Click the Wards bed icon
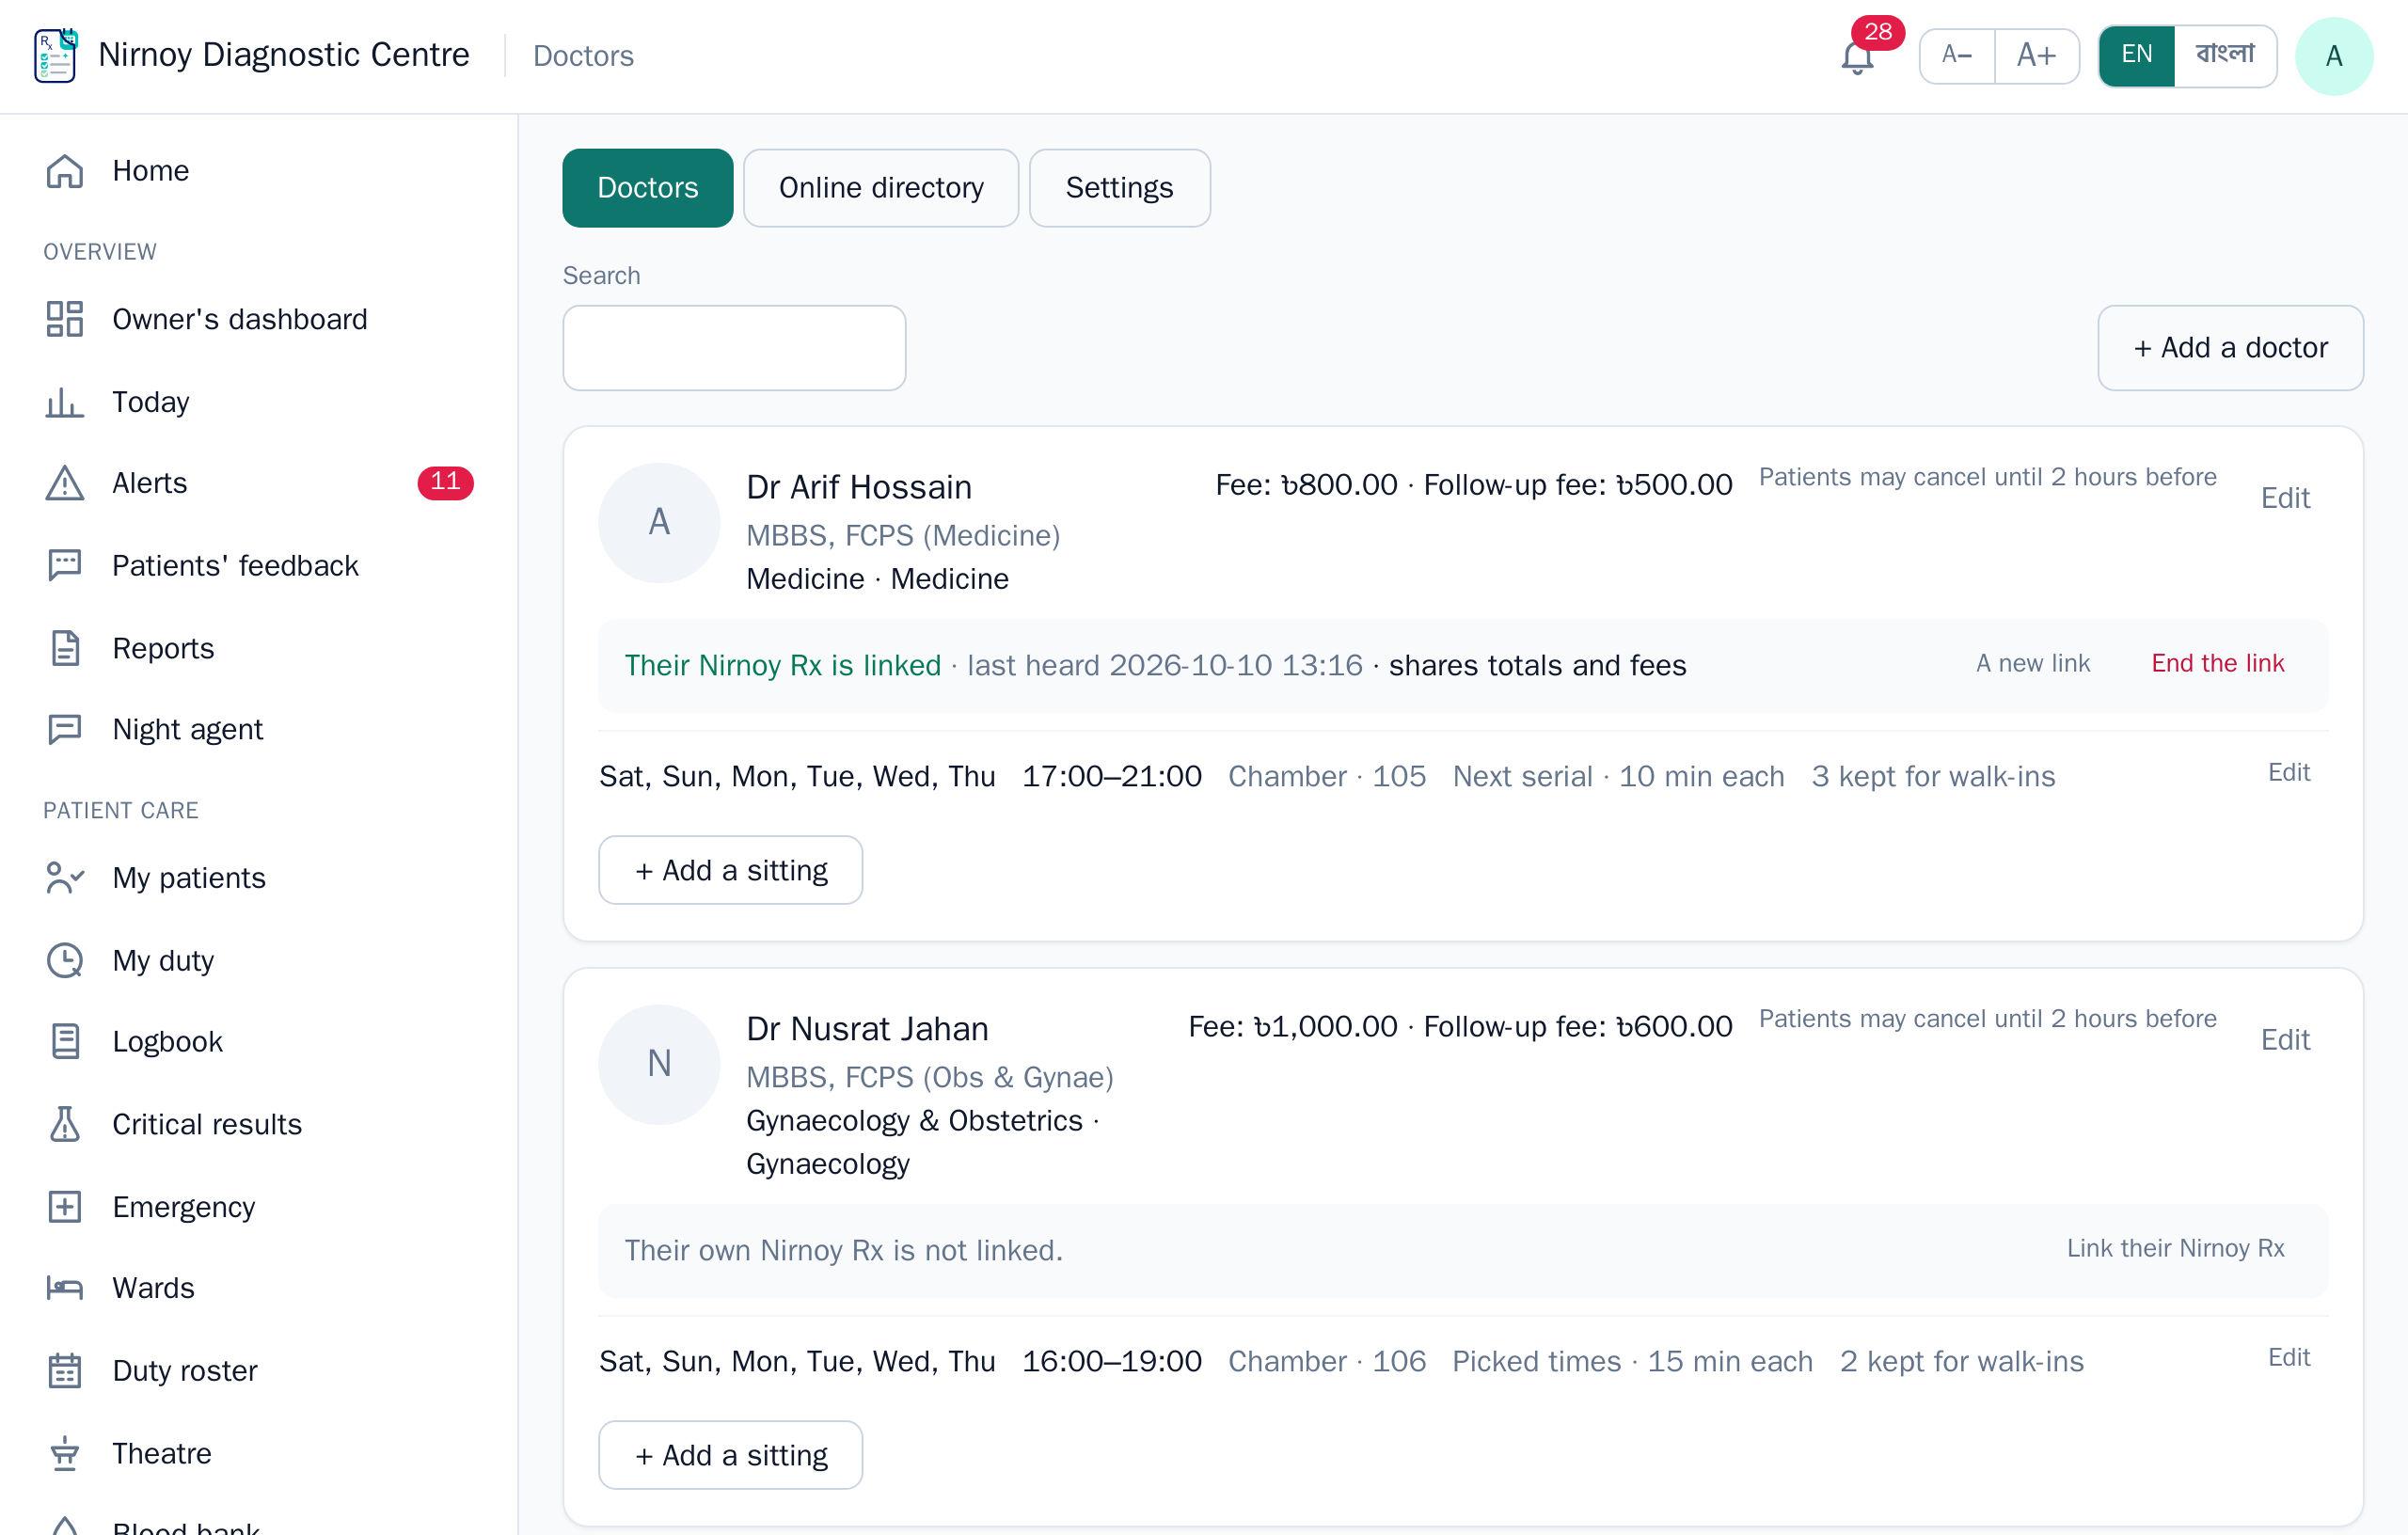2408x1535 pixels. click(x=65, y=1288)
